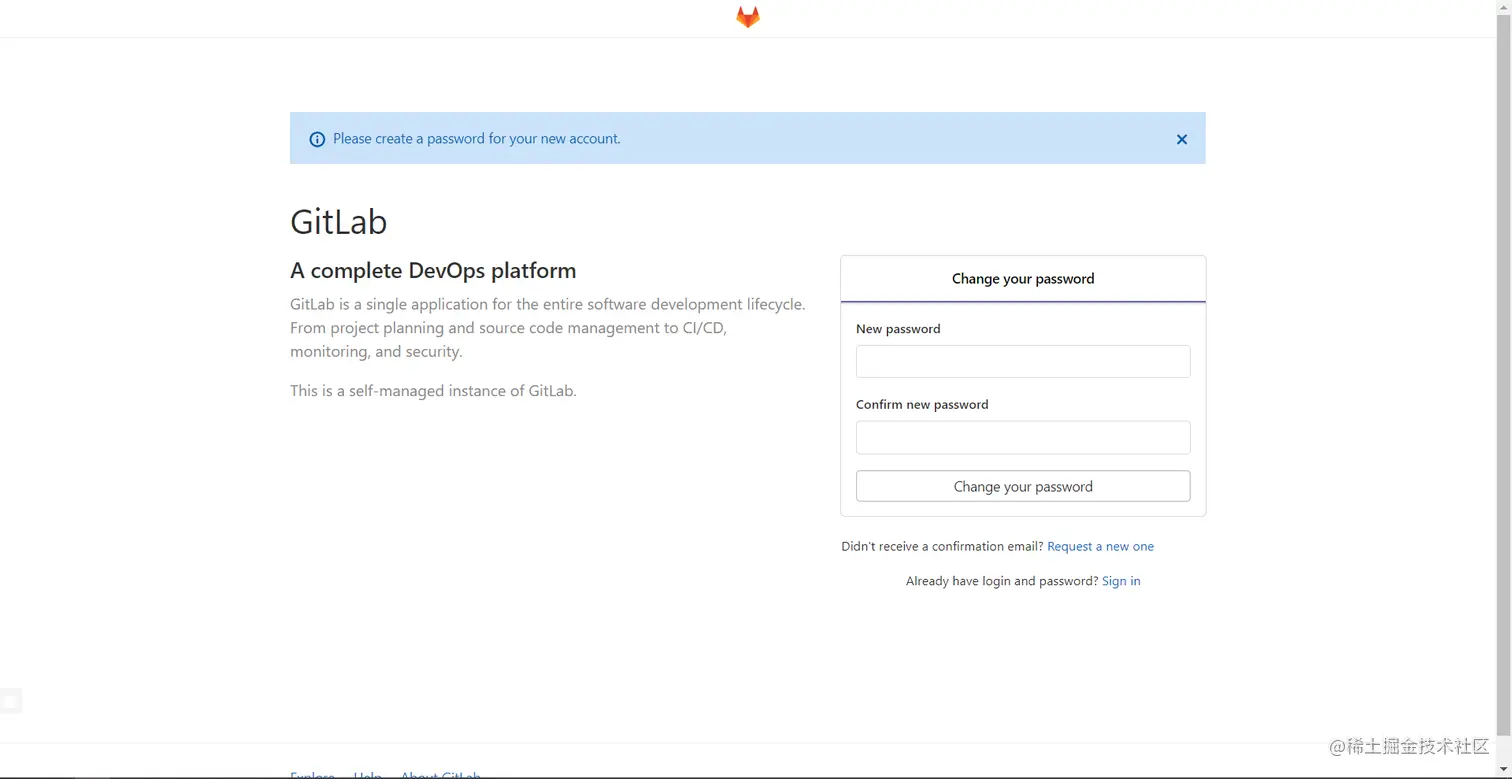This screenshot has width=1512, height=779.
Task: Click 'Already have login and password?' text
Action: coord(1002,581)
